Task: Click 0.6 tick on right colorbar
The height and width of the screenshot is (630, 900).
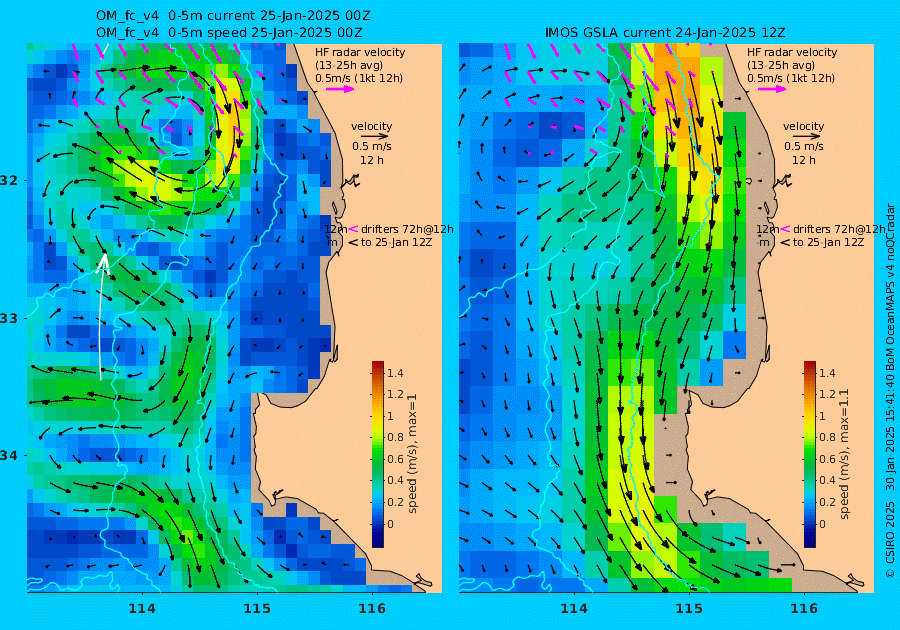Action: 827,459
